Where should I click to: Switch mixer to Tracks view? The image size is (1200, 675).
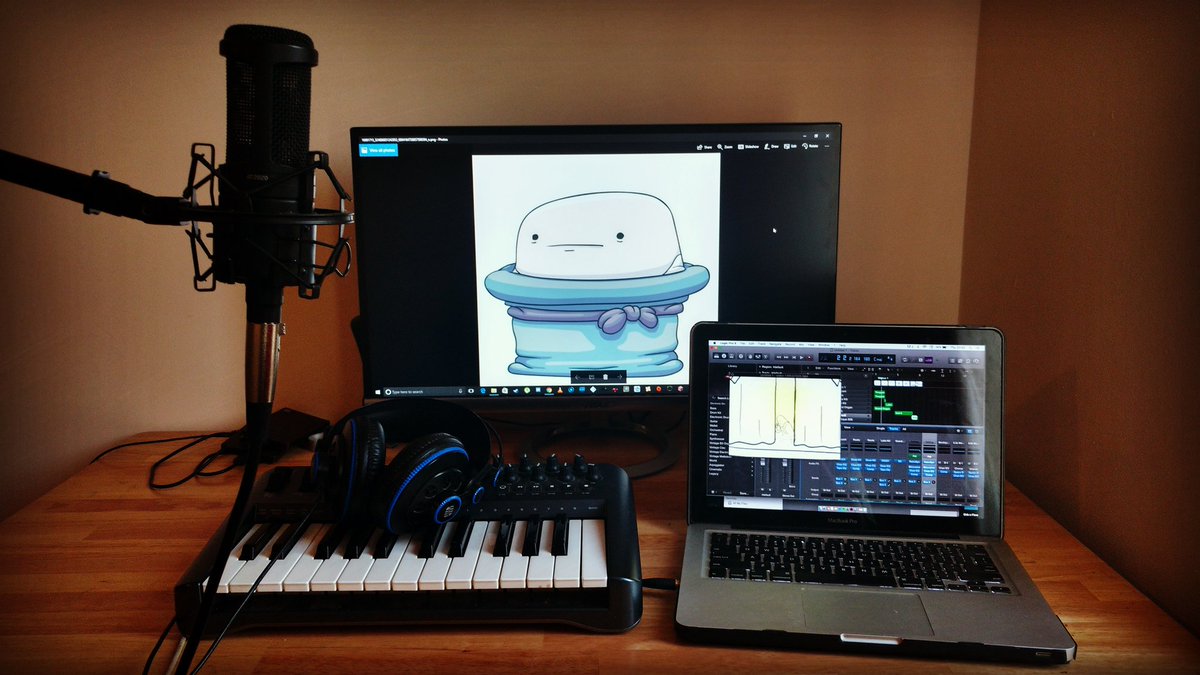pos(894,428)
